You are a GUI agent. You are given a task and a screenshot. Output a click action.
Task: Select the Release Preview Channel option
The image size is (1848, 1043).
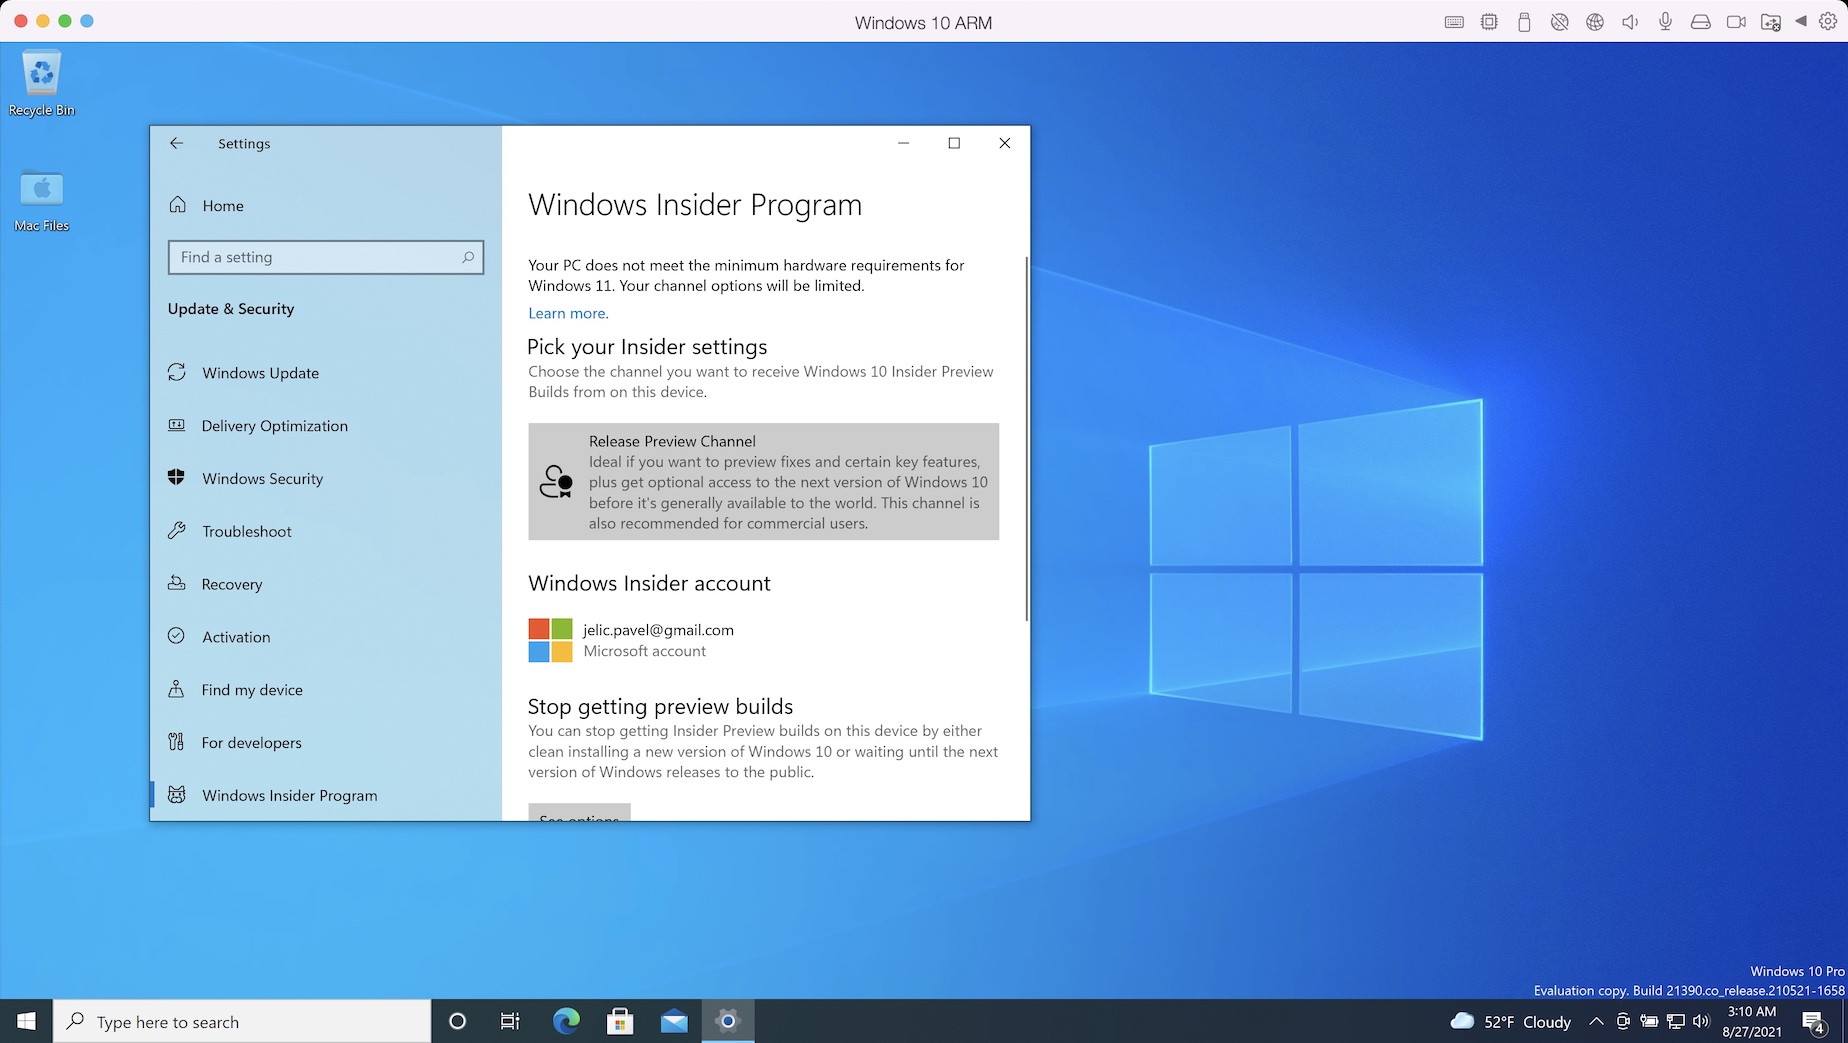pos(763,482)
